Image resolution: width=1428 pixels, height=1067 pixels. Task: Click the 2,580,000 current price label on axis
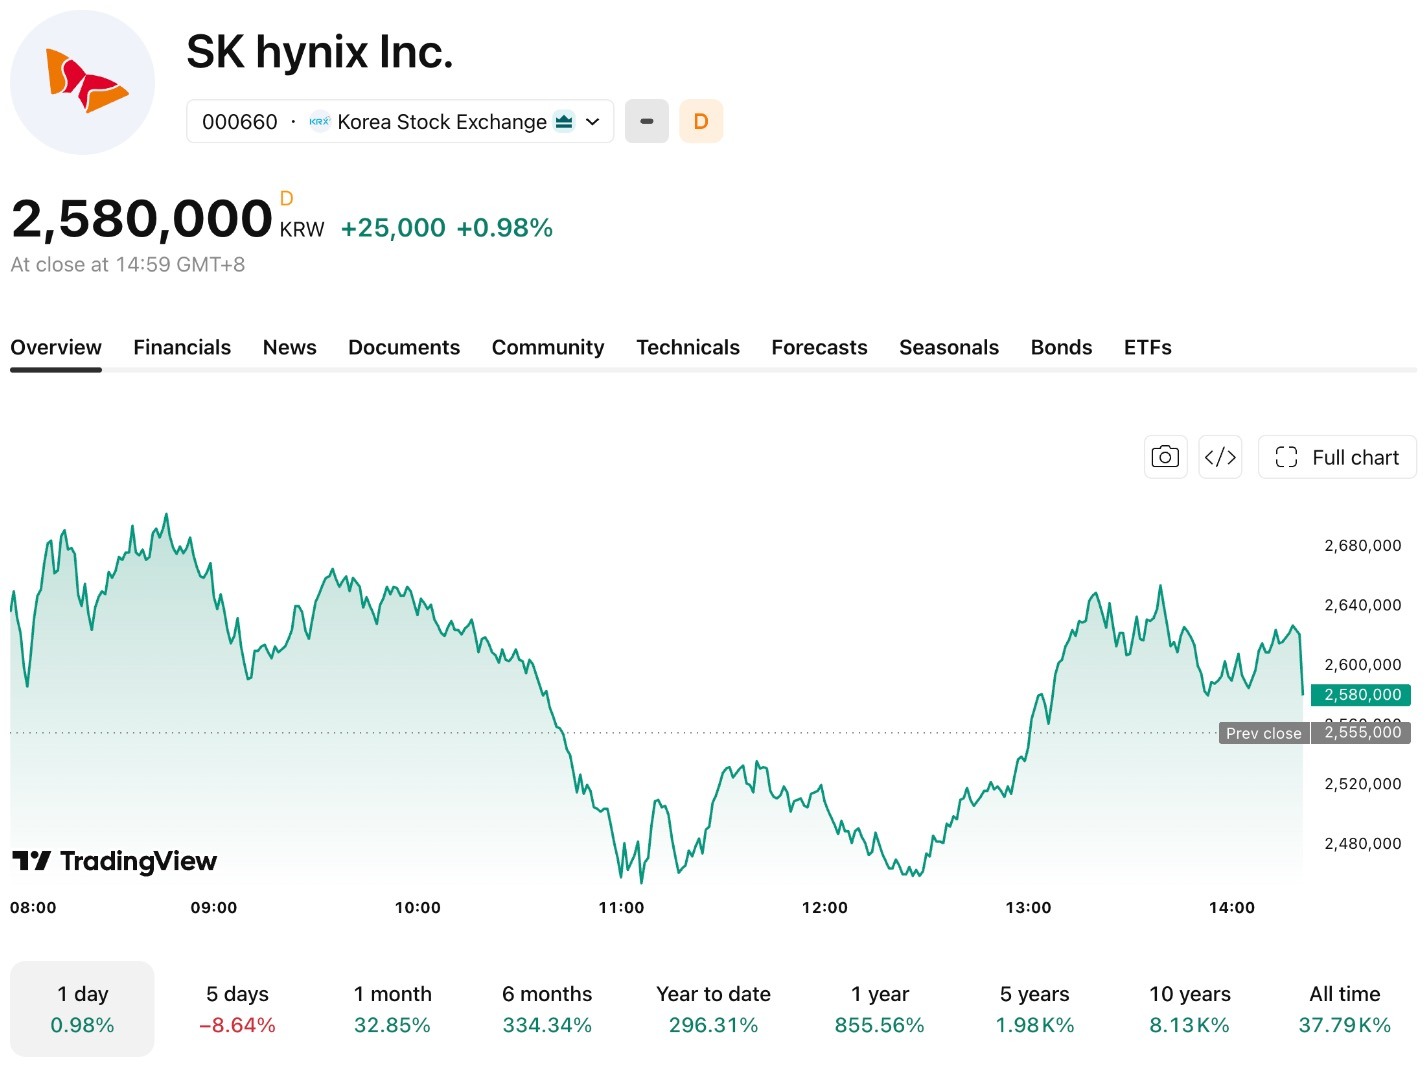(x=1361, y=694)
